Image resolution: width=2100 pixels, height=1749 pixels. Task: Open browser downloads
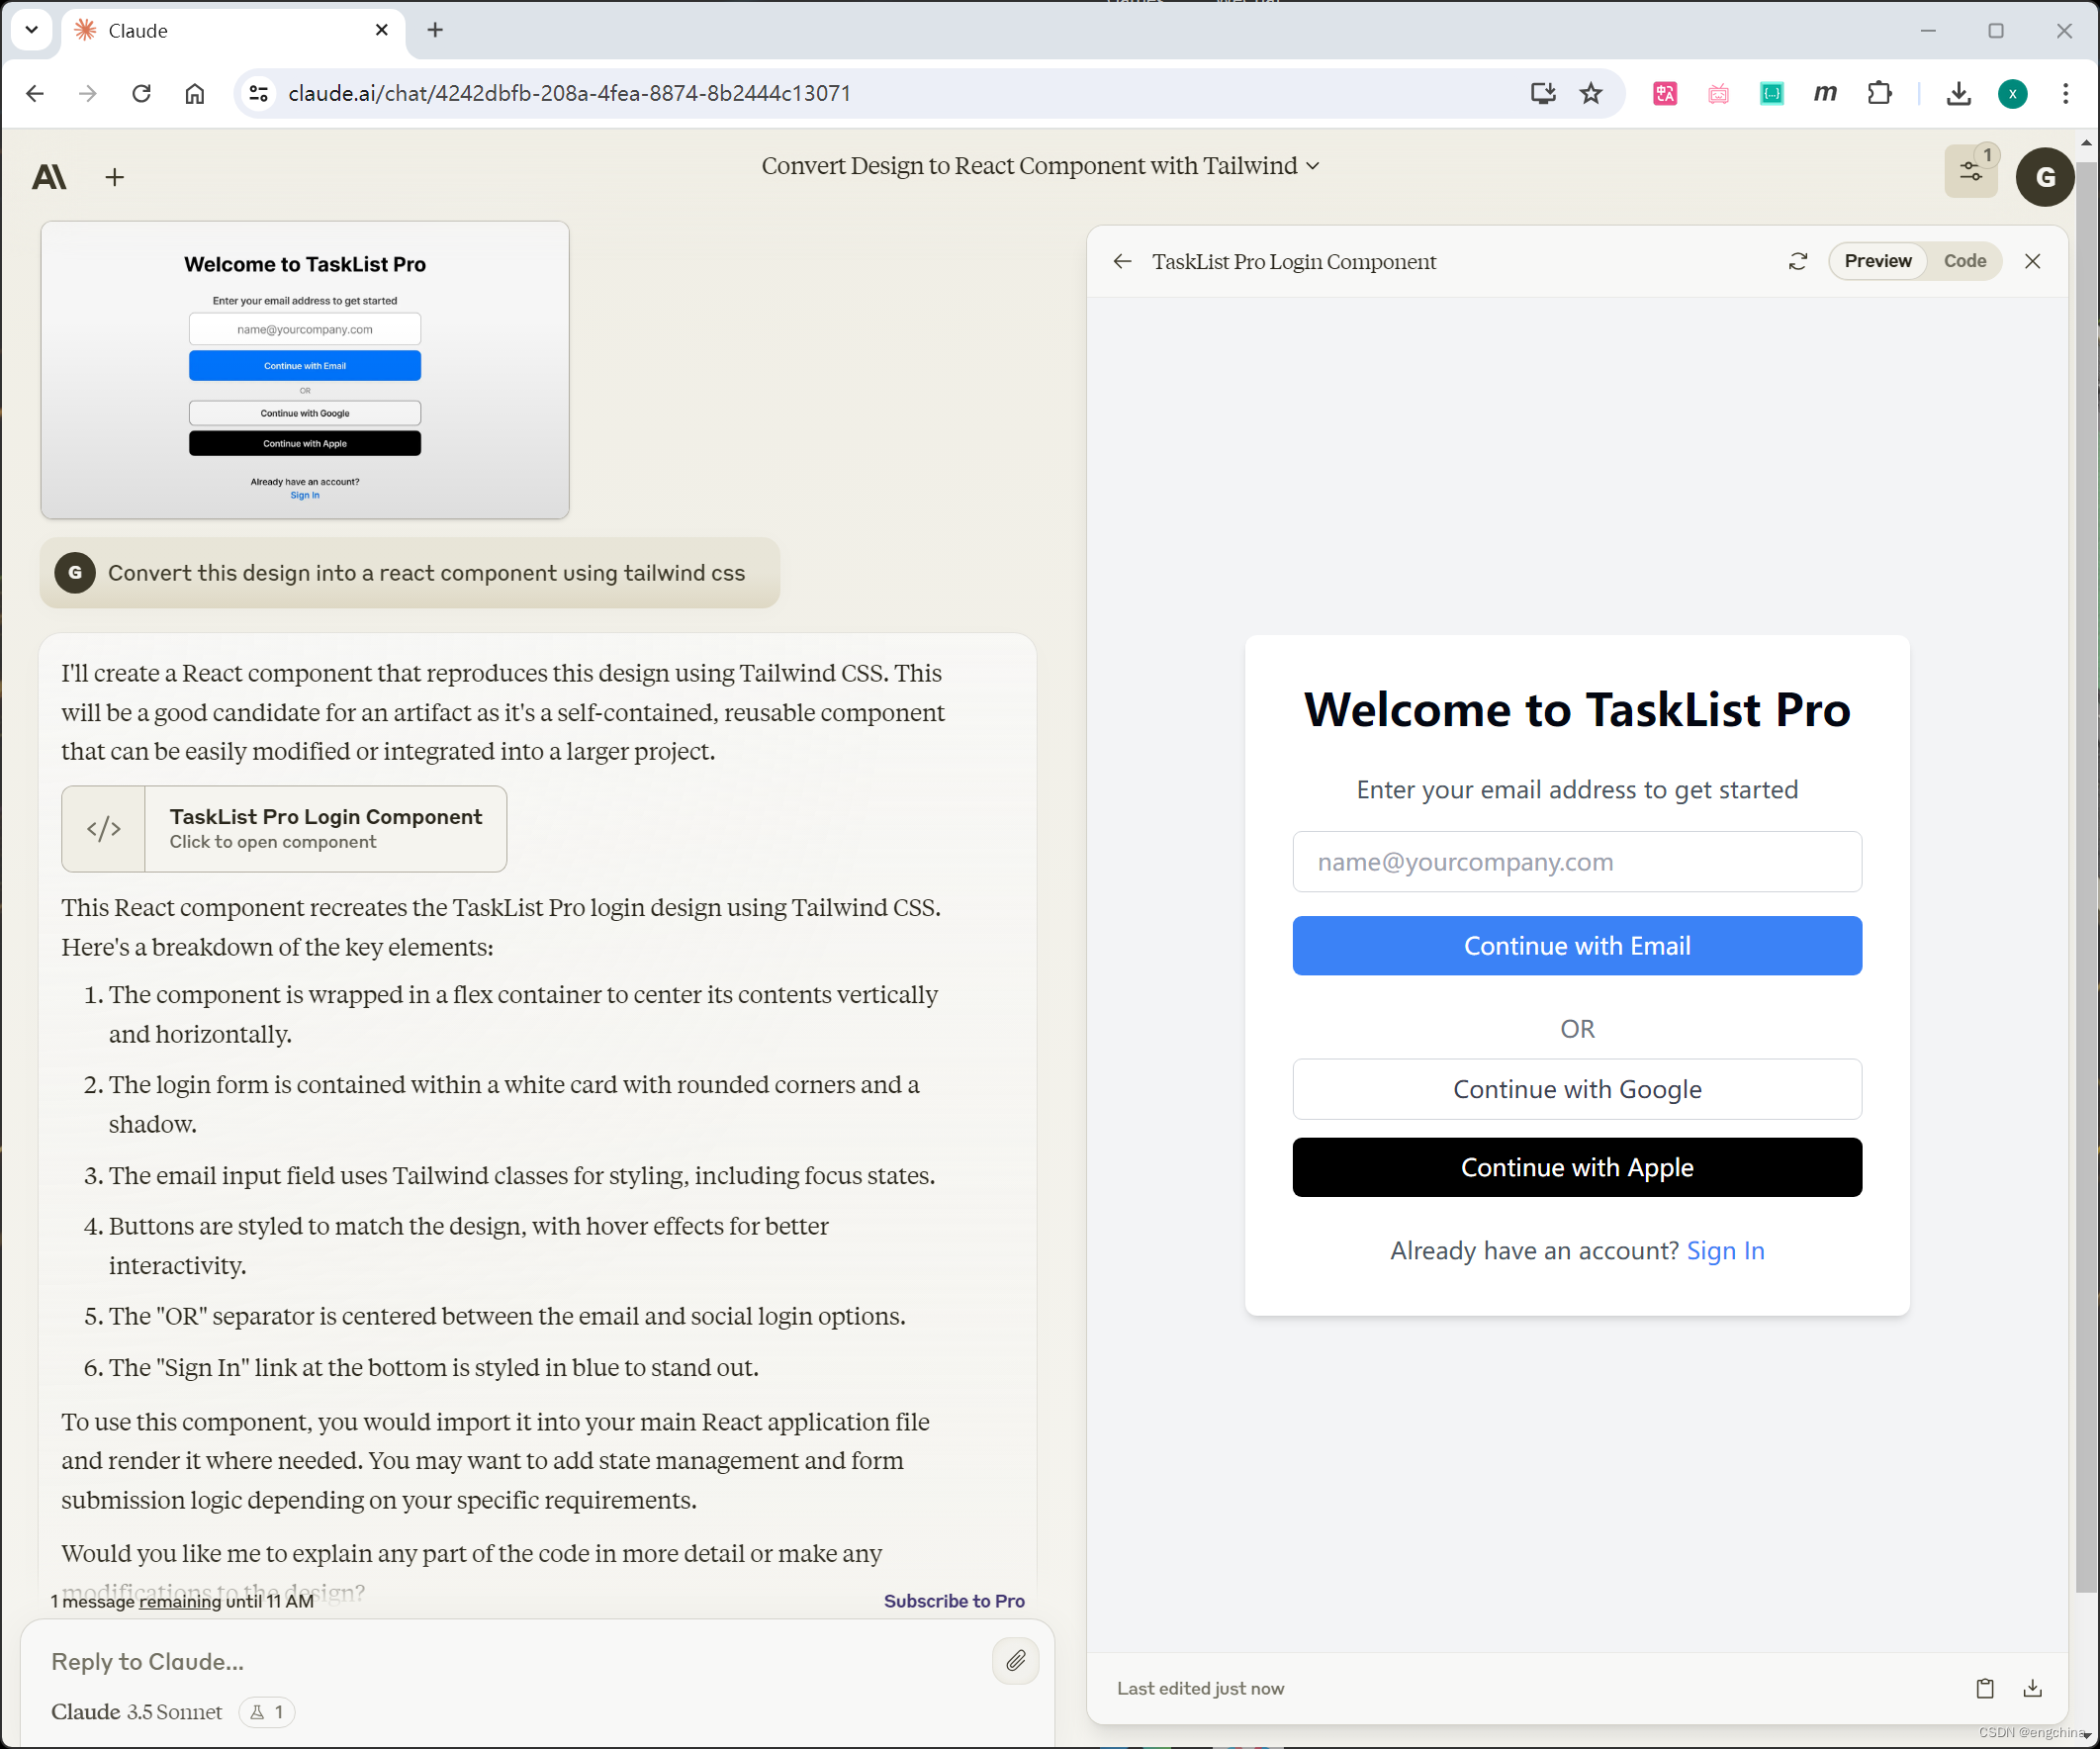1959,93
